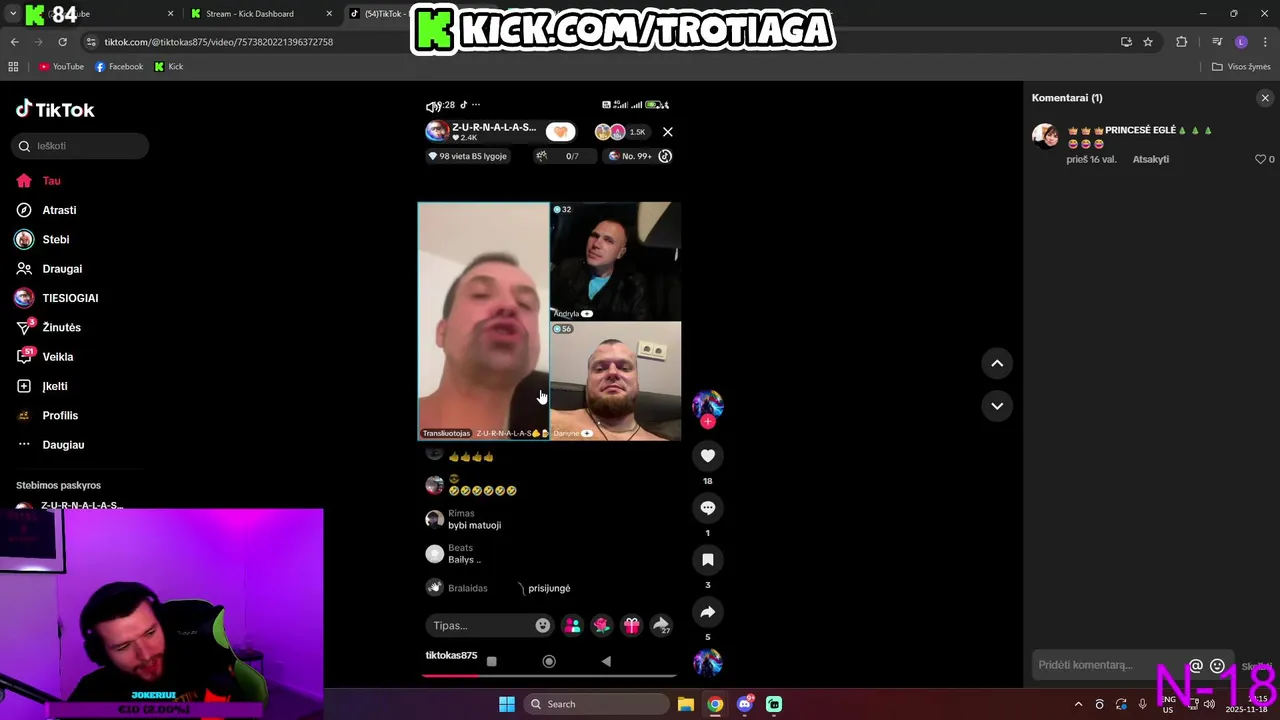Go to previous video with up chevron
This screenshot has height=720, width=1280.
click(997, 364)
